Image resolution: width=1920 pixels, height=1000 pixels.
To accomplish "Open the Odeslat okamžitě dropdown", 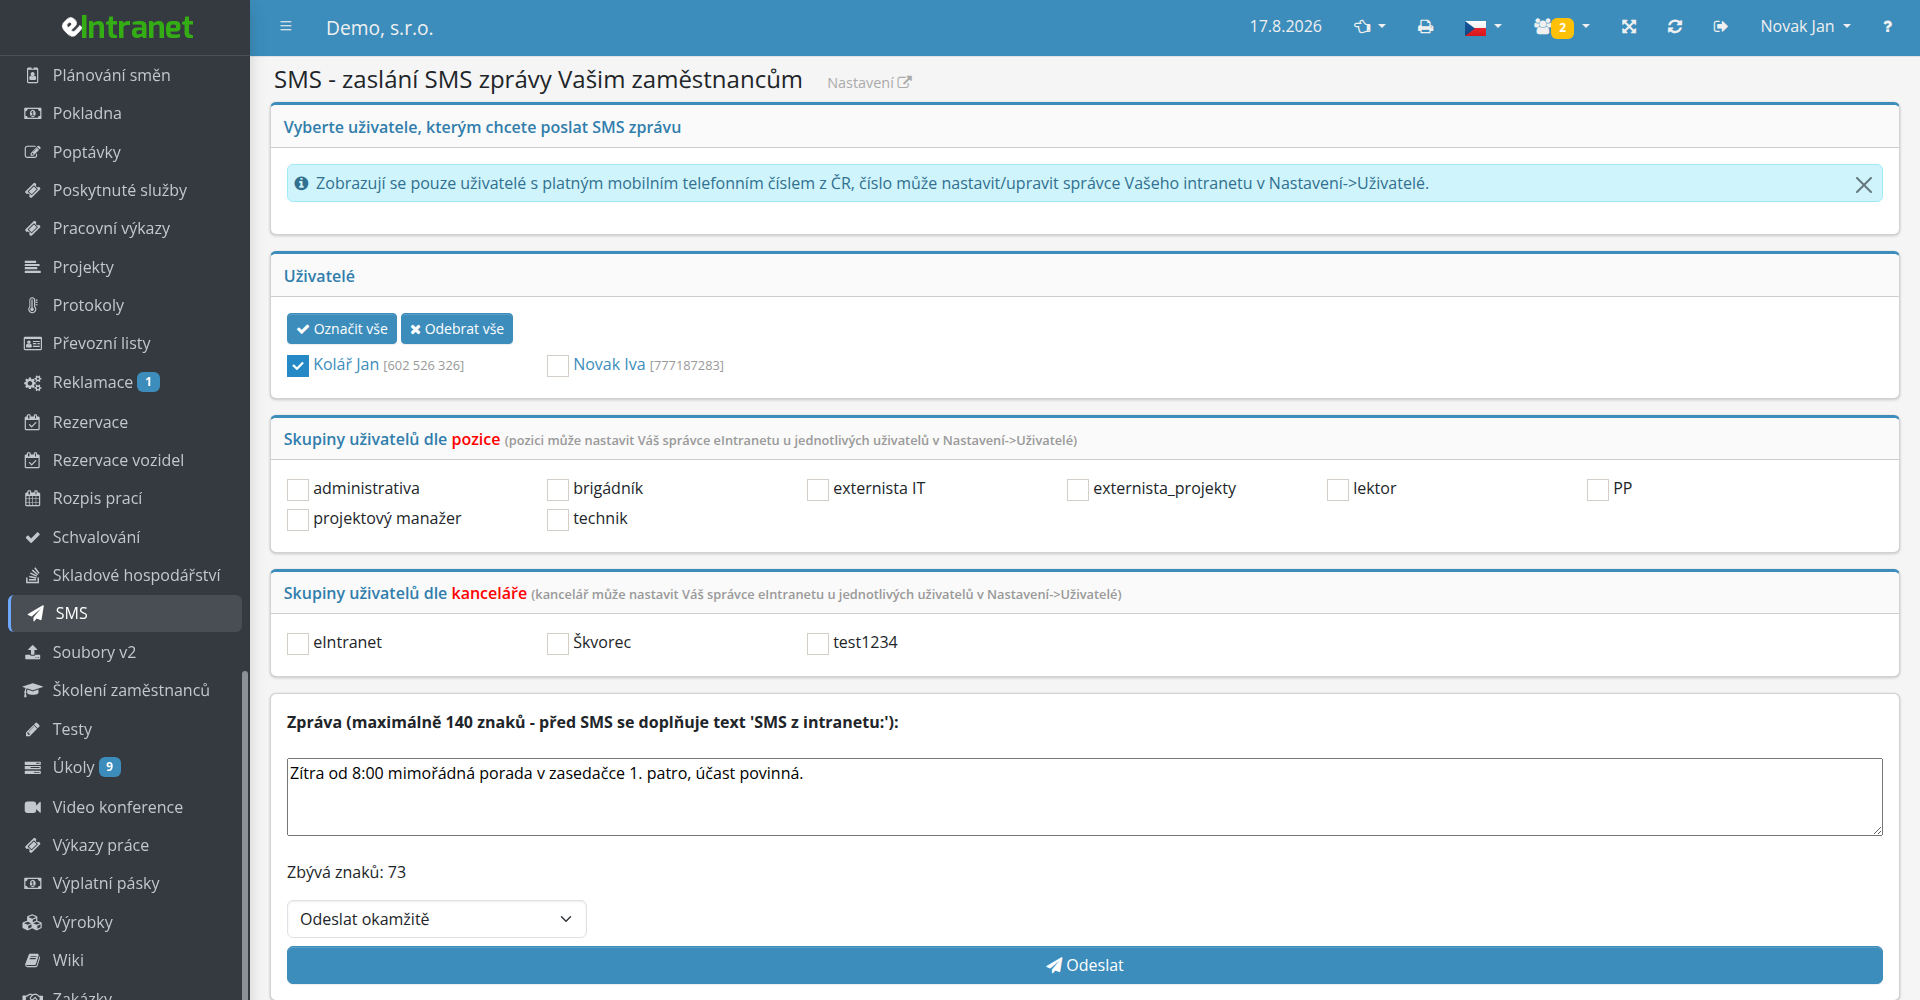I will [436, 919].
